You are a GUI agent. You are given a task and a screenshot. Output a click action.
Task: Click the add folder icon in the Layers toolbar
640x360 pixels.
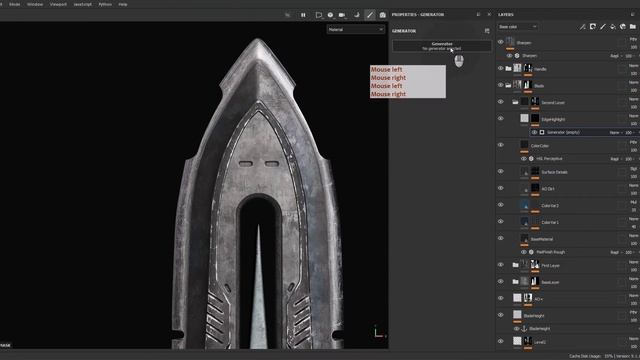click(633, 27)
